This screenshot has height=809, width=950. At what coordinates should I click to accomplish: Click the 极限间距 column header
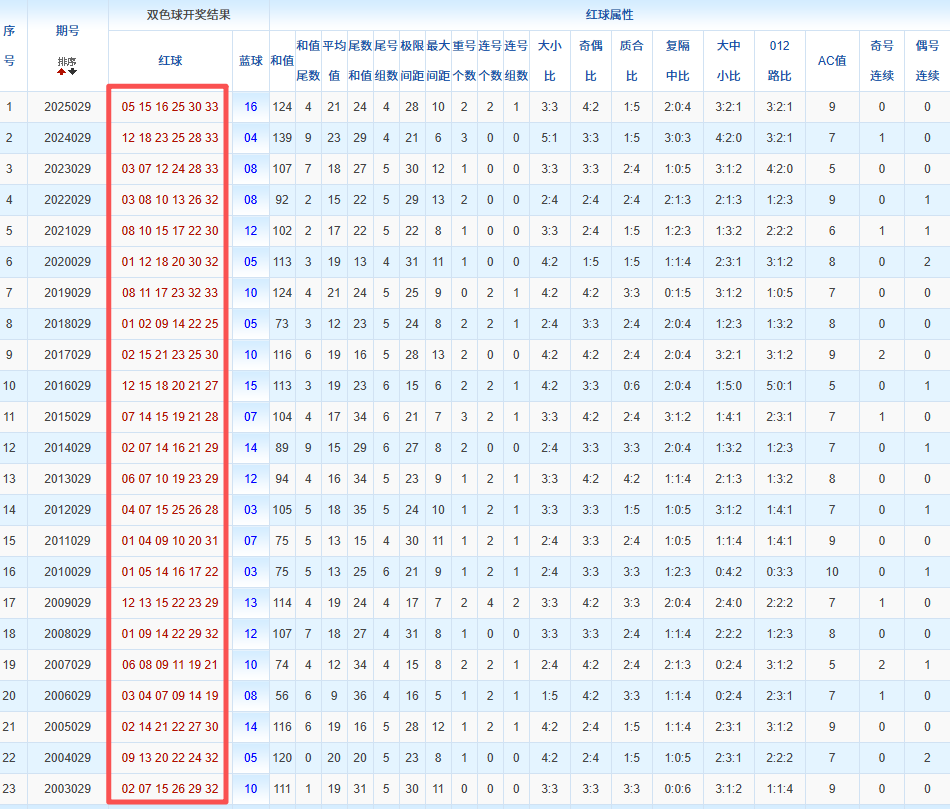pyautogui.click(x=412, y=61)
